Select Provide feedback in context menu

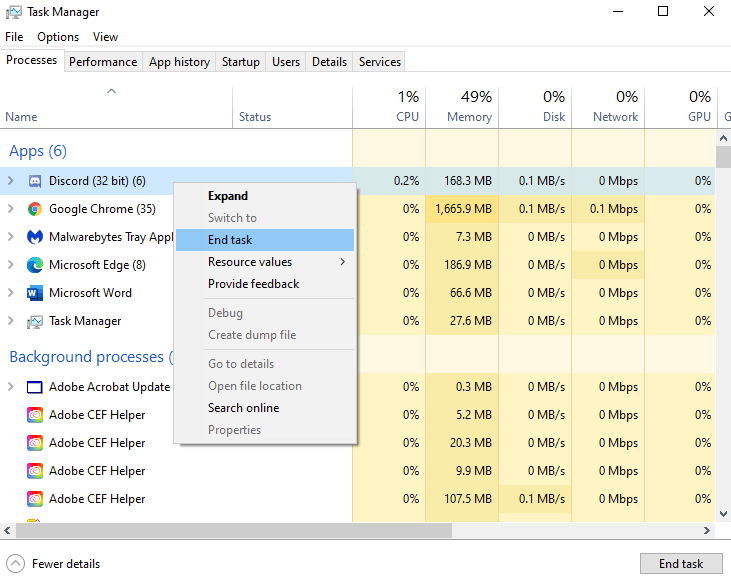click(265, 284)
